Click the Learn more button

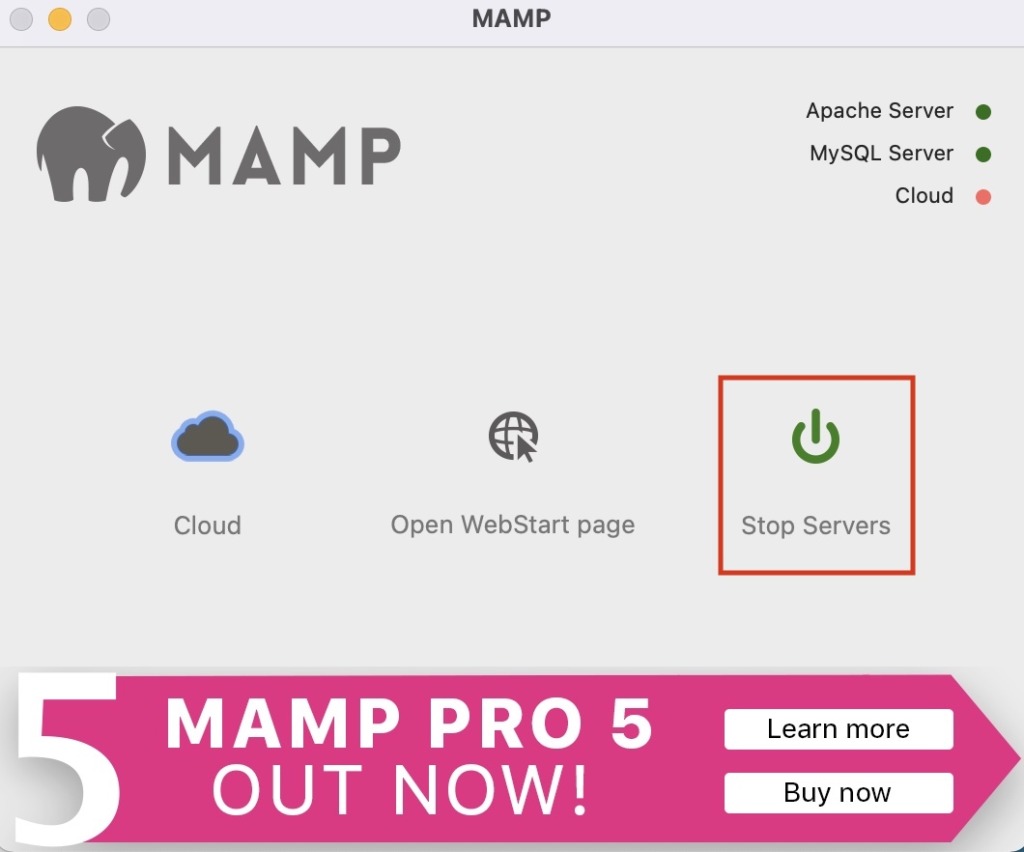coord(839,729)
